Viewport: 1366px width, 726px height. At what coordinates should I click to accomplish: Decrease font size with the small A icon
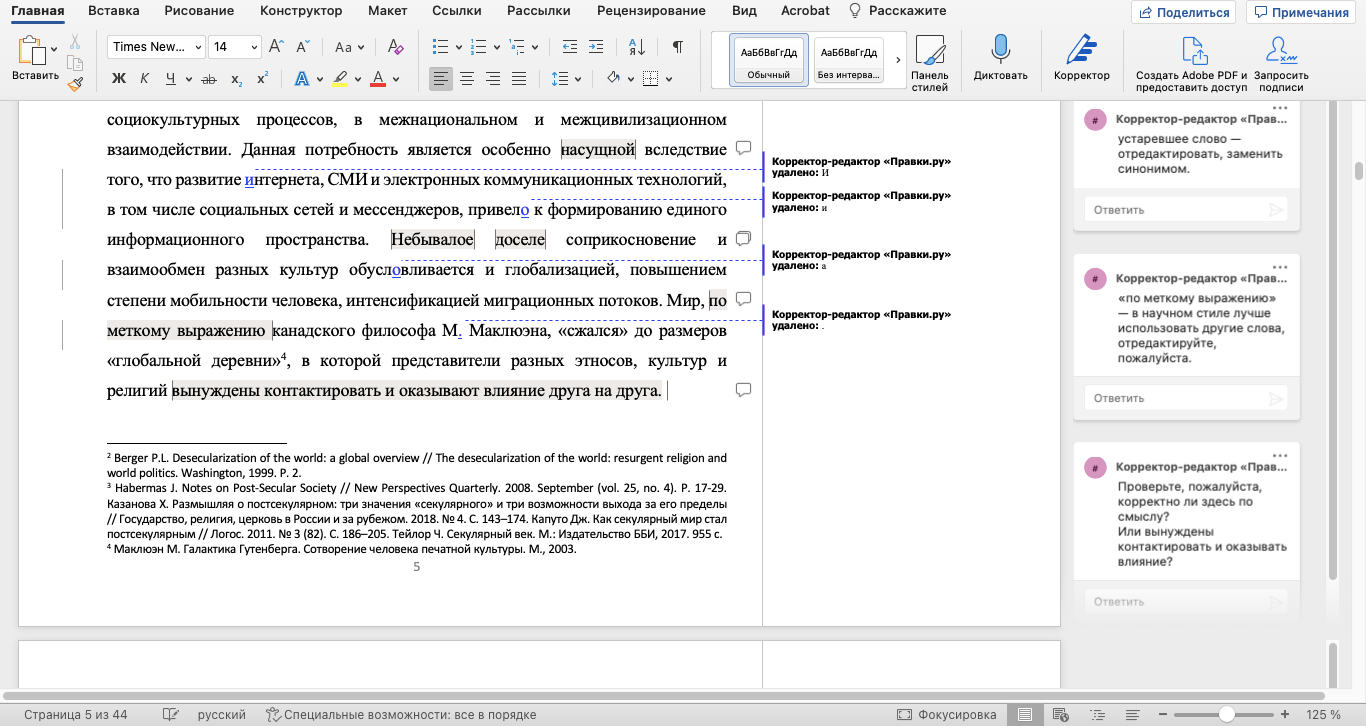click(x=304, y=47)
